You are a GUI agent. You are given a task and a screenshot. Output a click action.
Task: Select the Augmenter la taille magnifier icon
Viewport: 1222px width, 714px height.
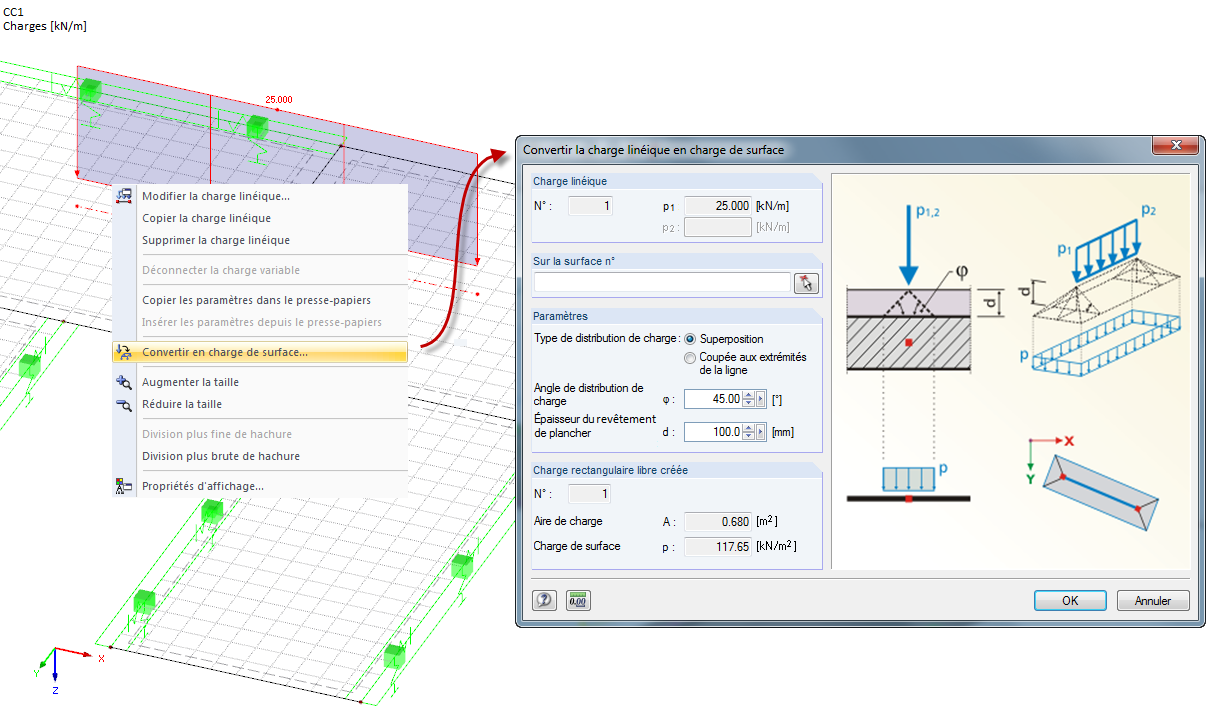coord(123,382)
